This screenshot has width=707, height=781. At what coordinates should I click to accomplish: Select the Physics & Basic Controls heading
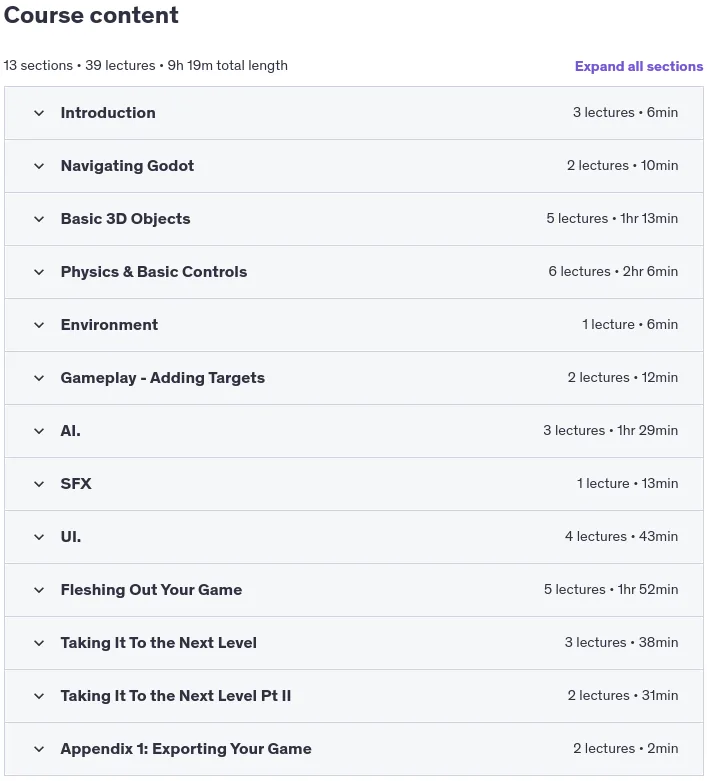pyautogui.click(x=154, y=272)
